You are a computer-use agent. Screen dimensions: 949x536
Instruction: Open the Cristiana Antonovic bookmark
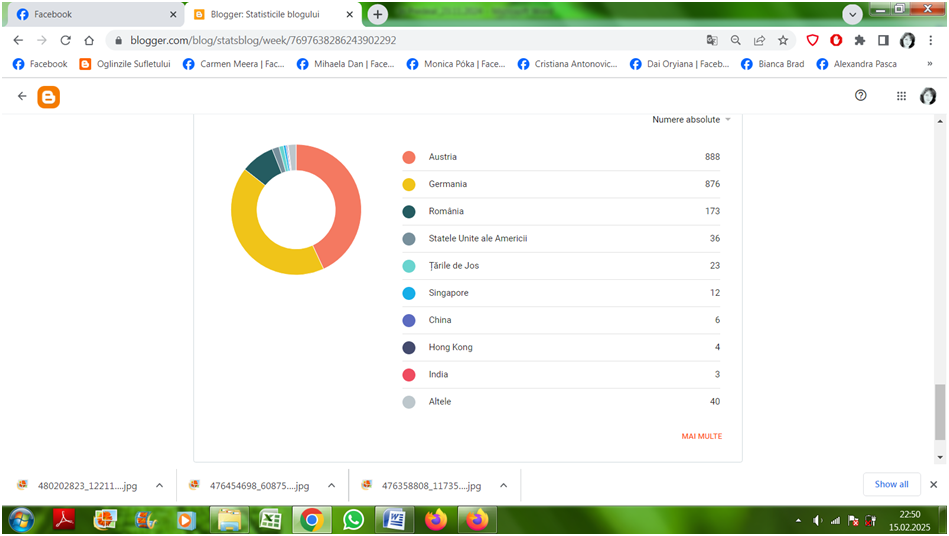point(568,64)
